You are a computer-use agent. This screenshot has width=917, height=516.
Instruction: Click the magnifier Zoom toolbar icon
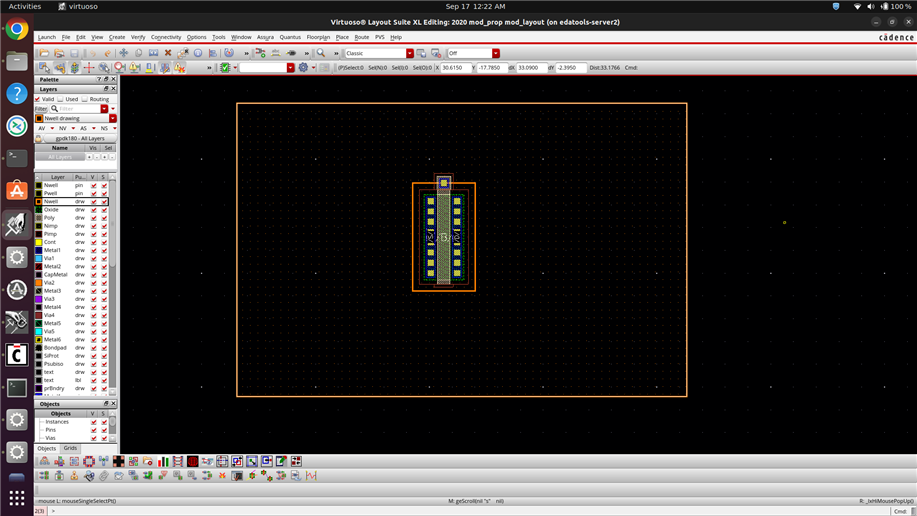pyautogui.click(x=320, y=53)
